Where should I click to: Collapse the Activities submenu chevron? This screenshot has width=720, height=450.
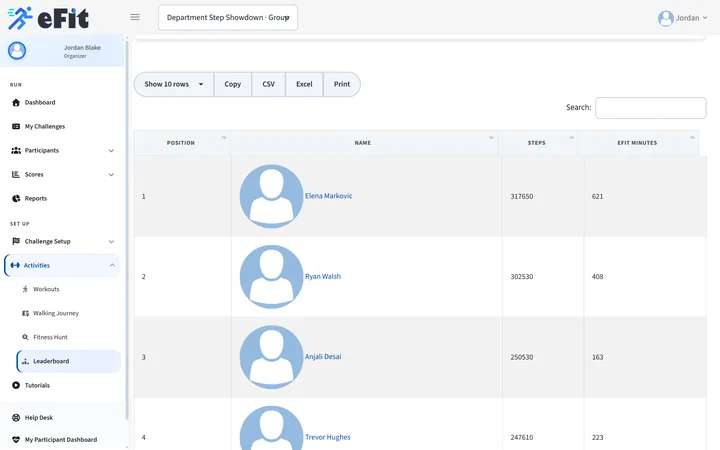112,265
